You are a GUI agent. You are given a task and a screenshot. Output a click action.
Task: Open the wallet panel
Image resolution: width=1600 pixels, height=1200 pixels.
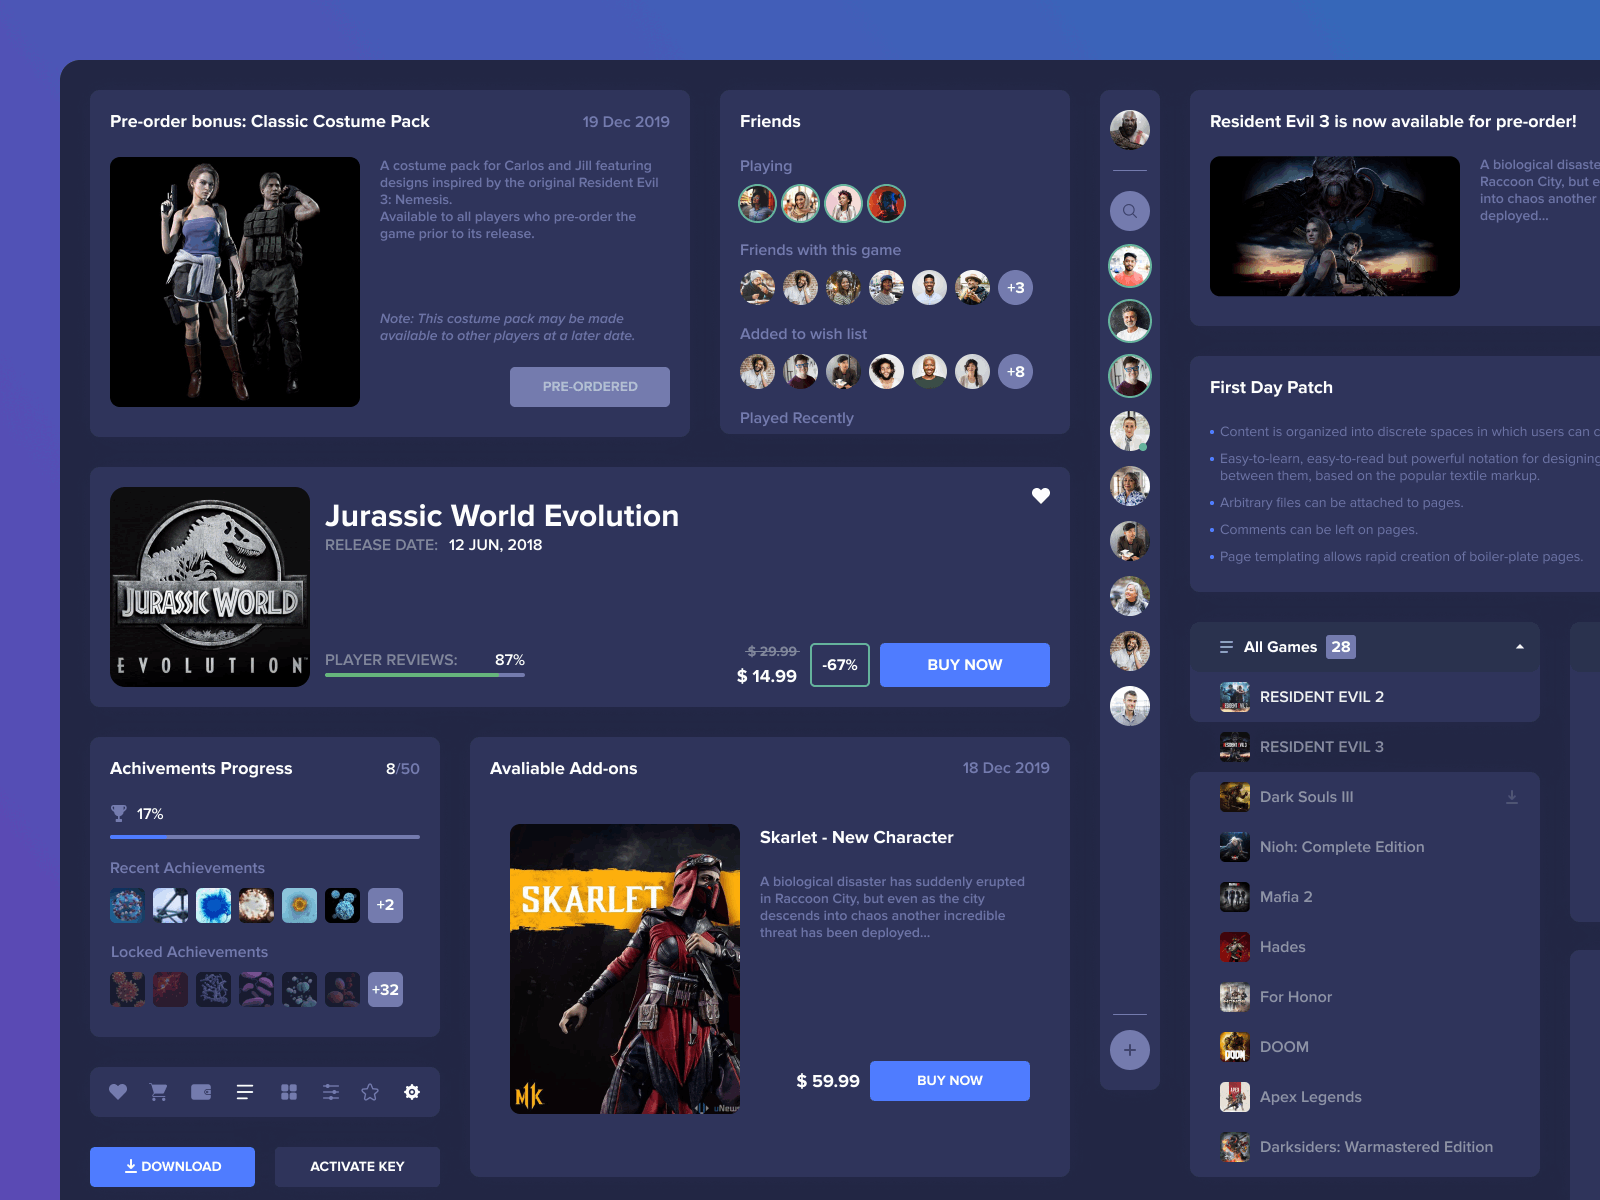pos(202,1092)
